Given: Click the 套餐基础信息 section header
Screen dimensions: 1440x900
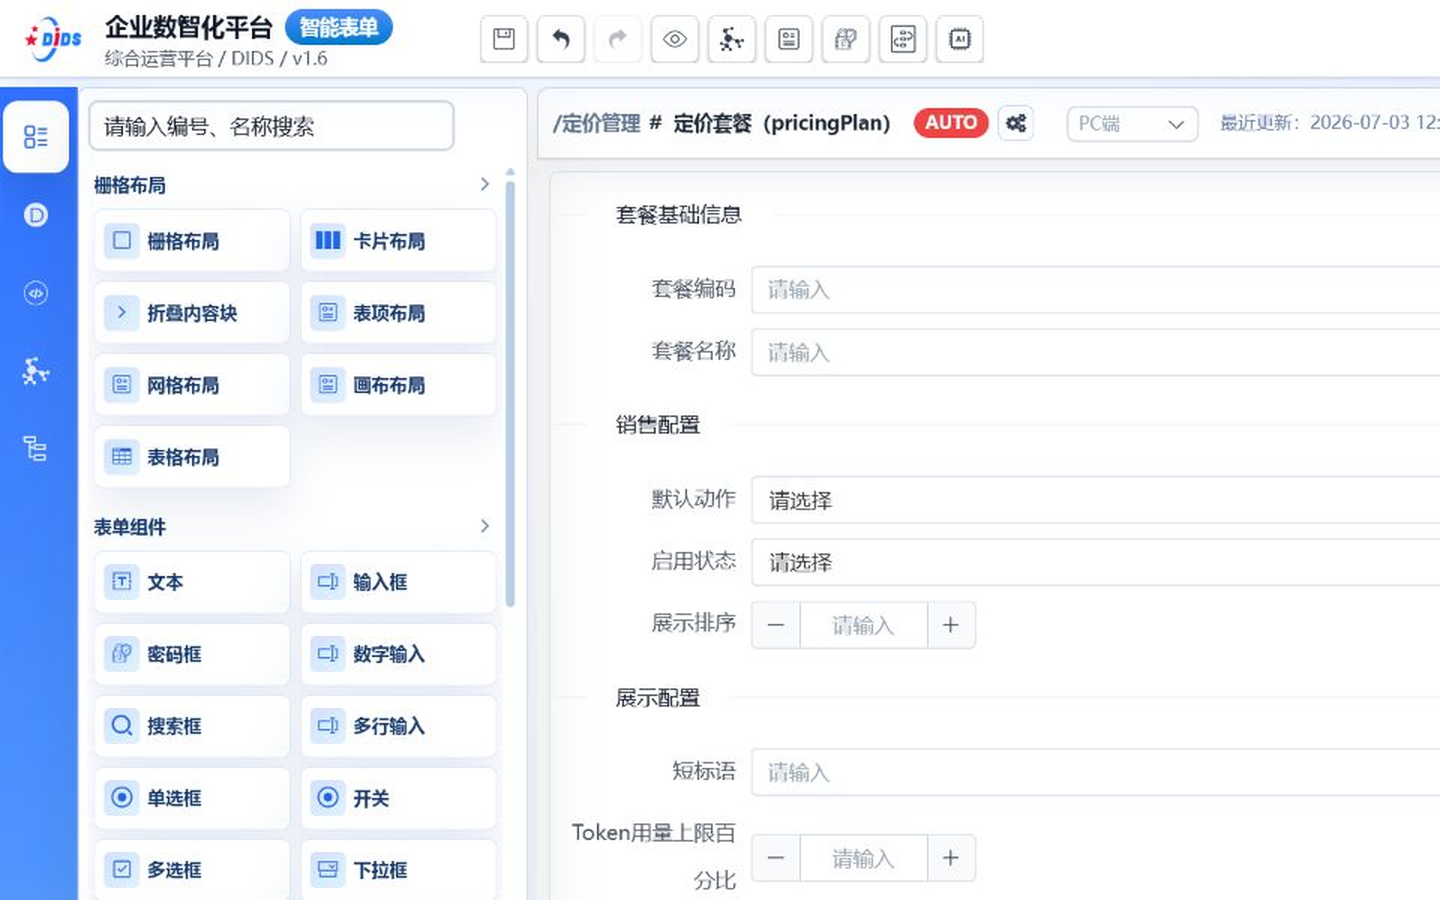Looking at the screenshot, I should [x=679, y=215].
